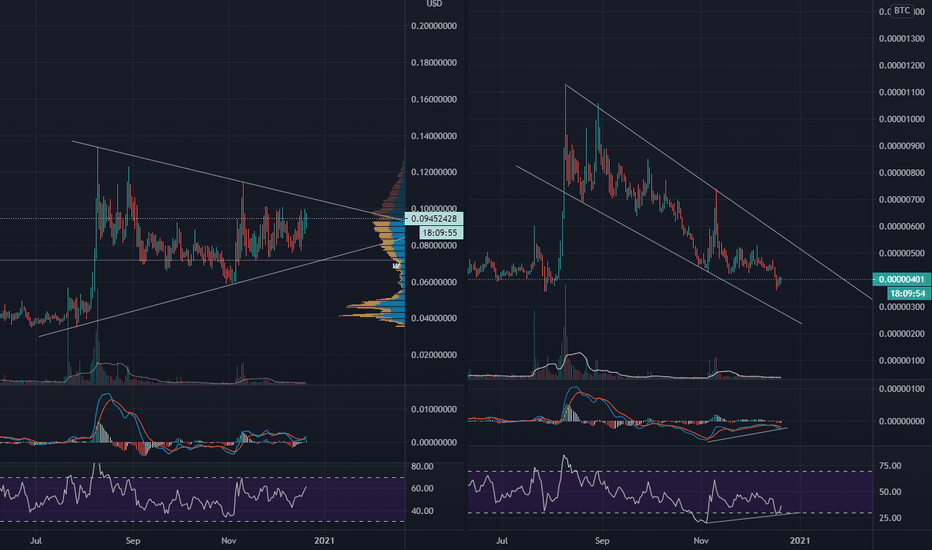Click the 0.02000000 price axis label

point(434,355)
